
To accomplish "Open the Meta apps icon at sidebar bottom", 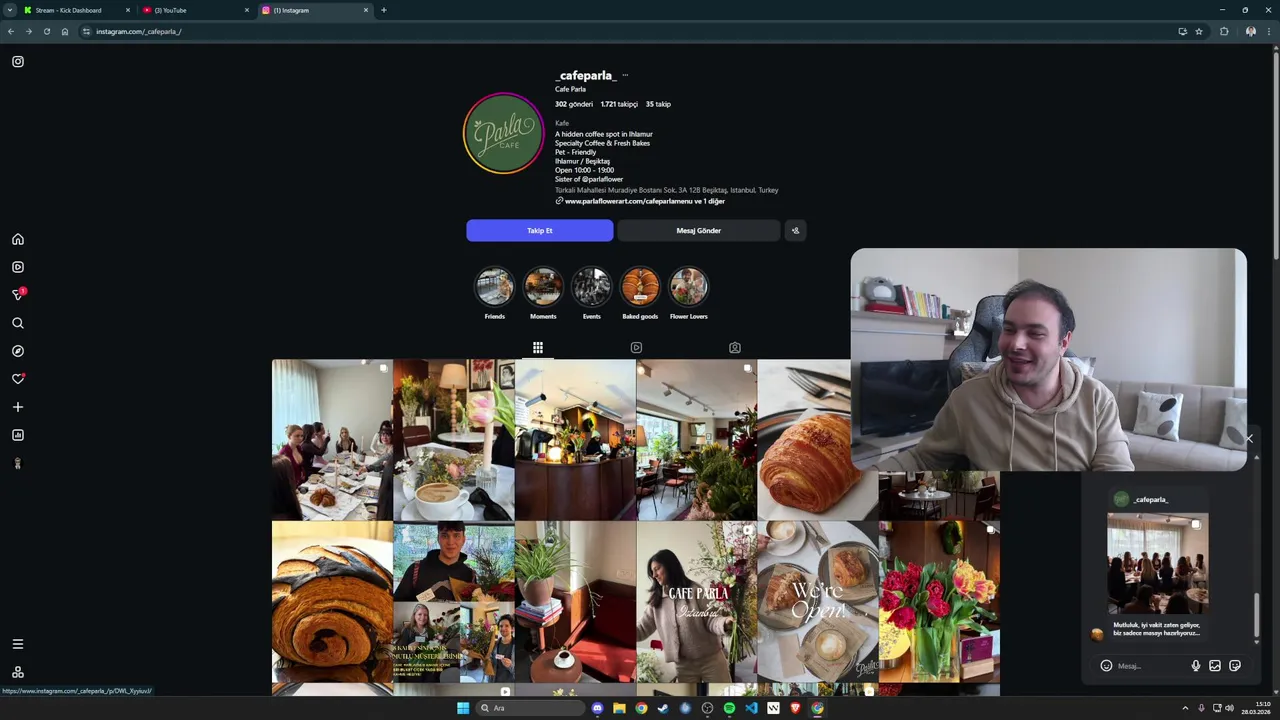I will 18,672.
